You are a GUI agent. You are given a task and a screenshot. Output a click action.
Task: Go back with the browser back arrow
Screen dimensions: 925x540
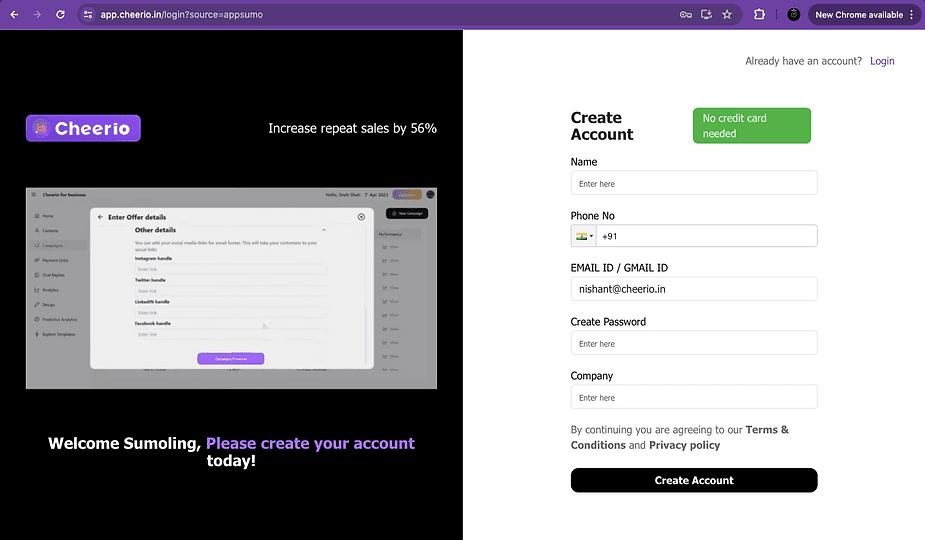point(14,15)
